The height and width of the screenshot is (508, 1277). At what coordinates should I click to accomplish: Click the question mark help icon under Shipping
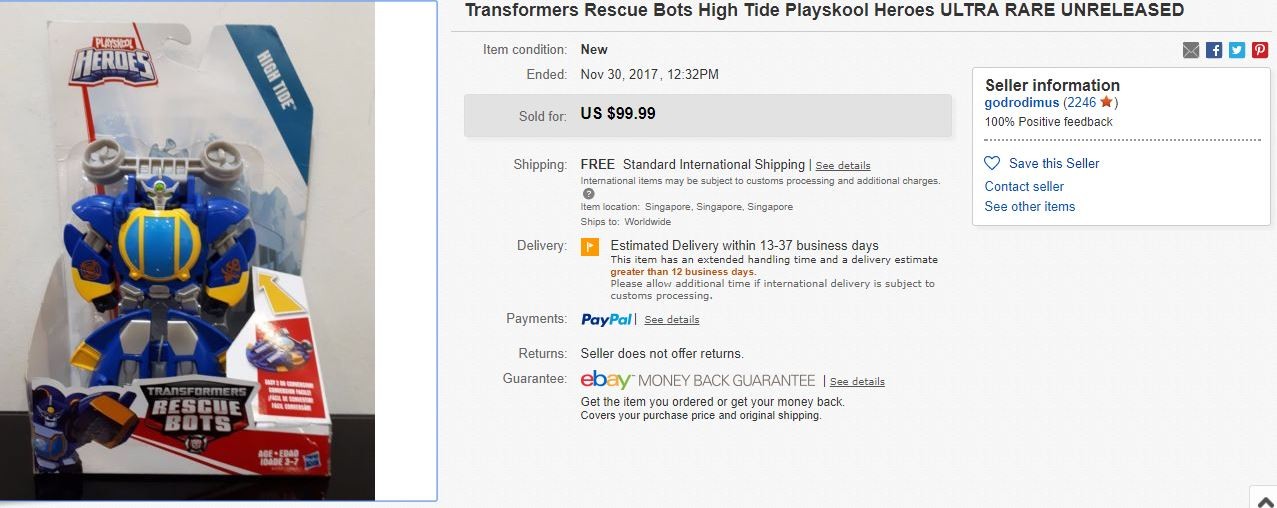coord(588,194)
